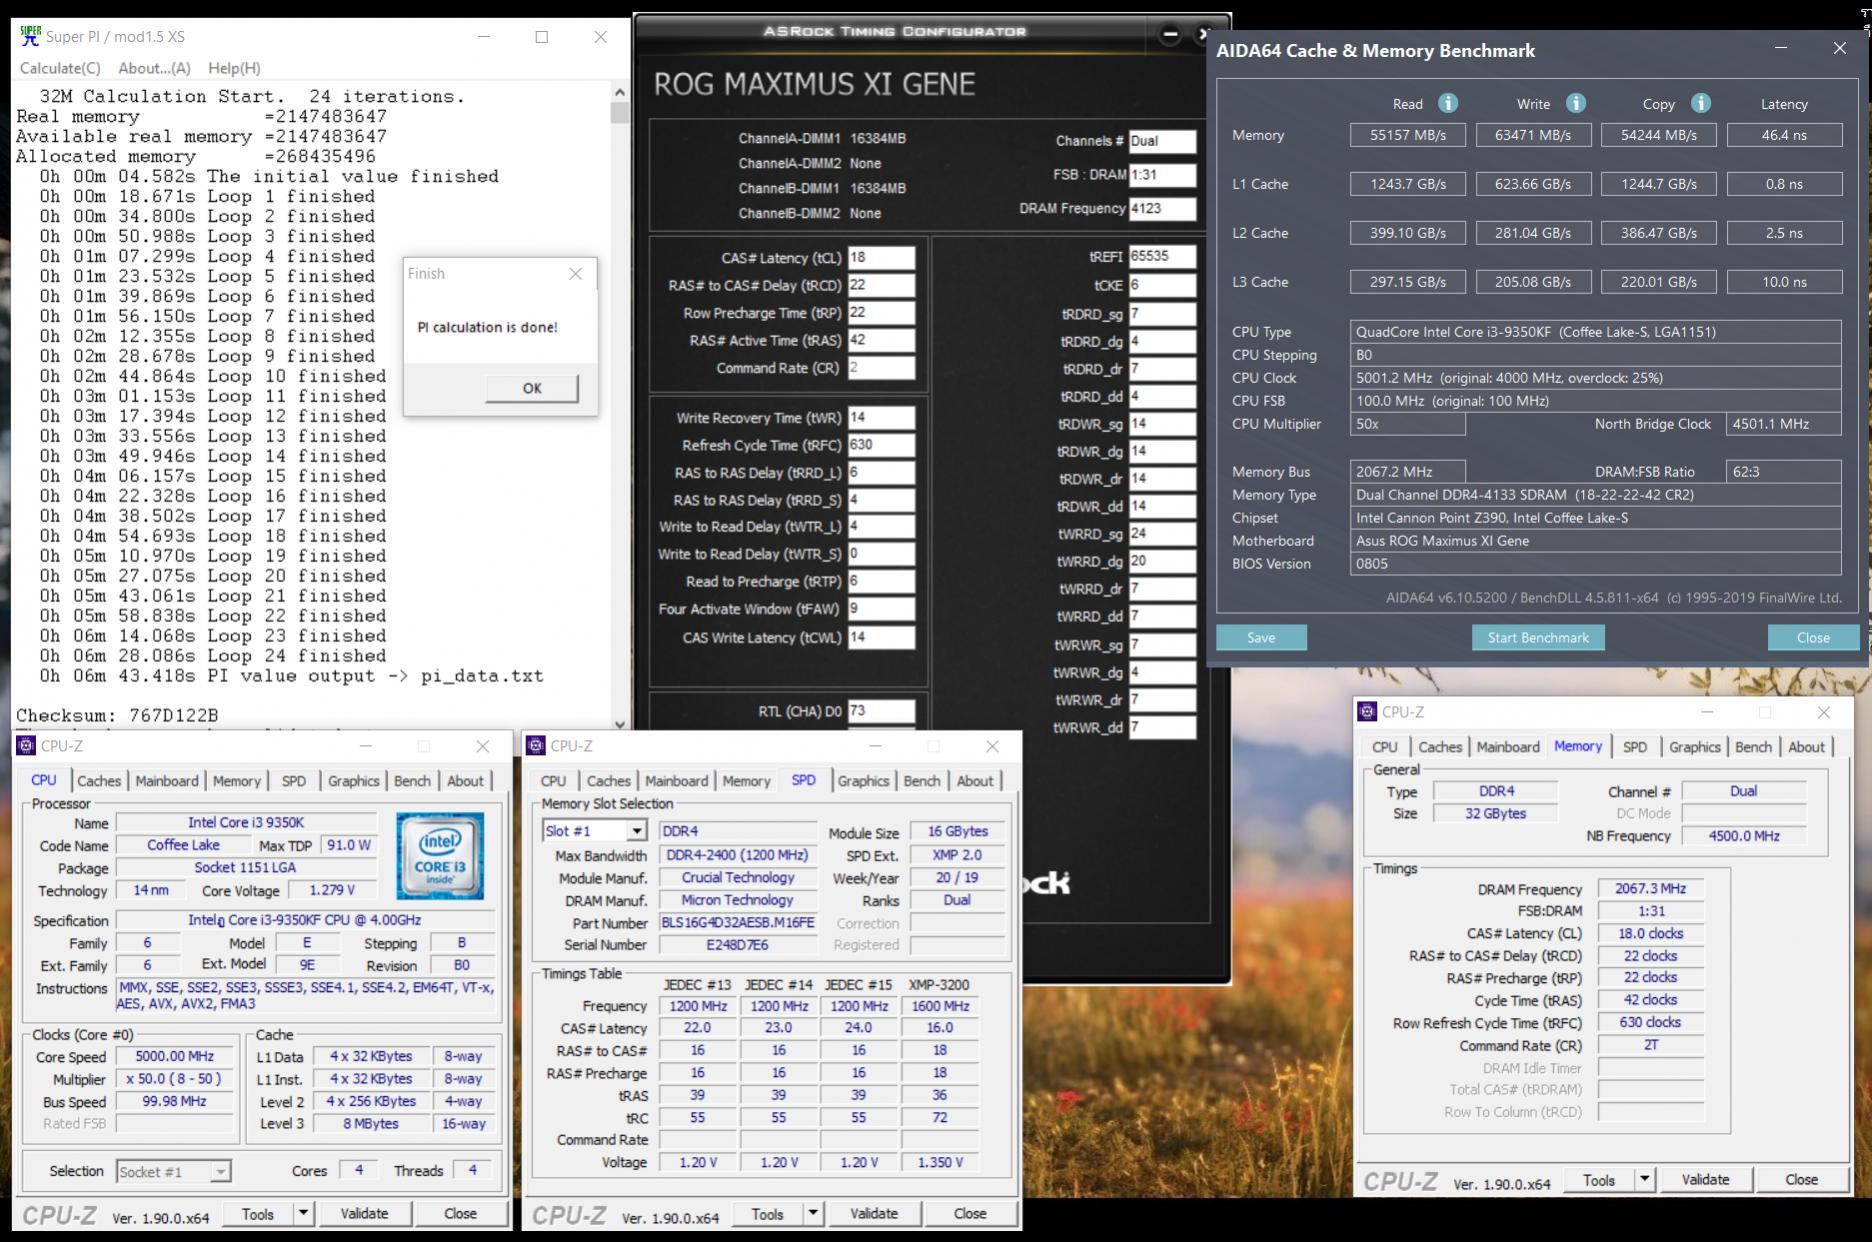Click the Close button in AIDA64 benchmark
Viewport: 1872px width, 1242px height.
pyautogui.click(x=1813, y=638)
